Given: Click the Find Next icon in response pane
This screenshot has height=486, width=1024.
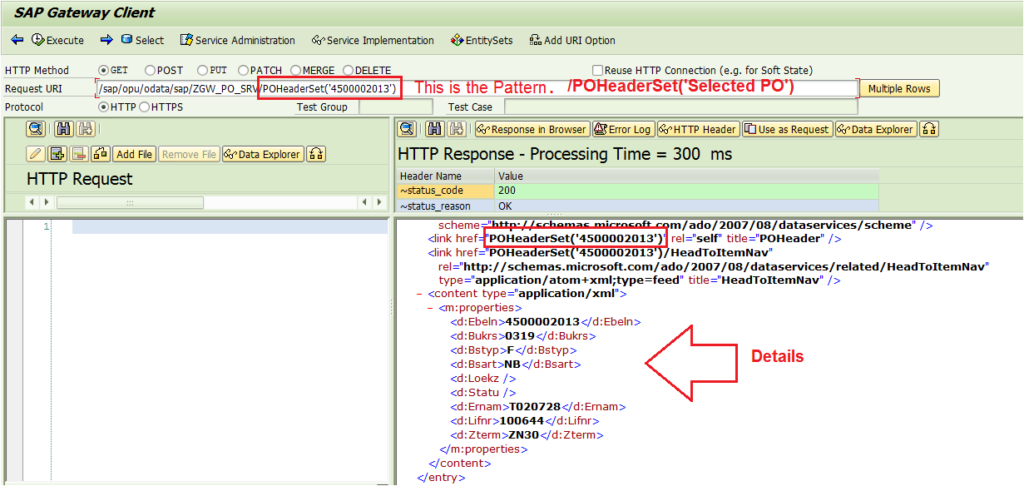Looking at the screenshot, I should point(456,129).
